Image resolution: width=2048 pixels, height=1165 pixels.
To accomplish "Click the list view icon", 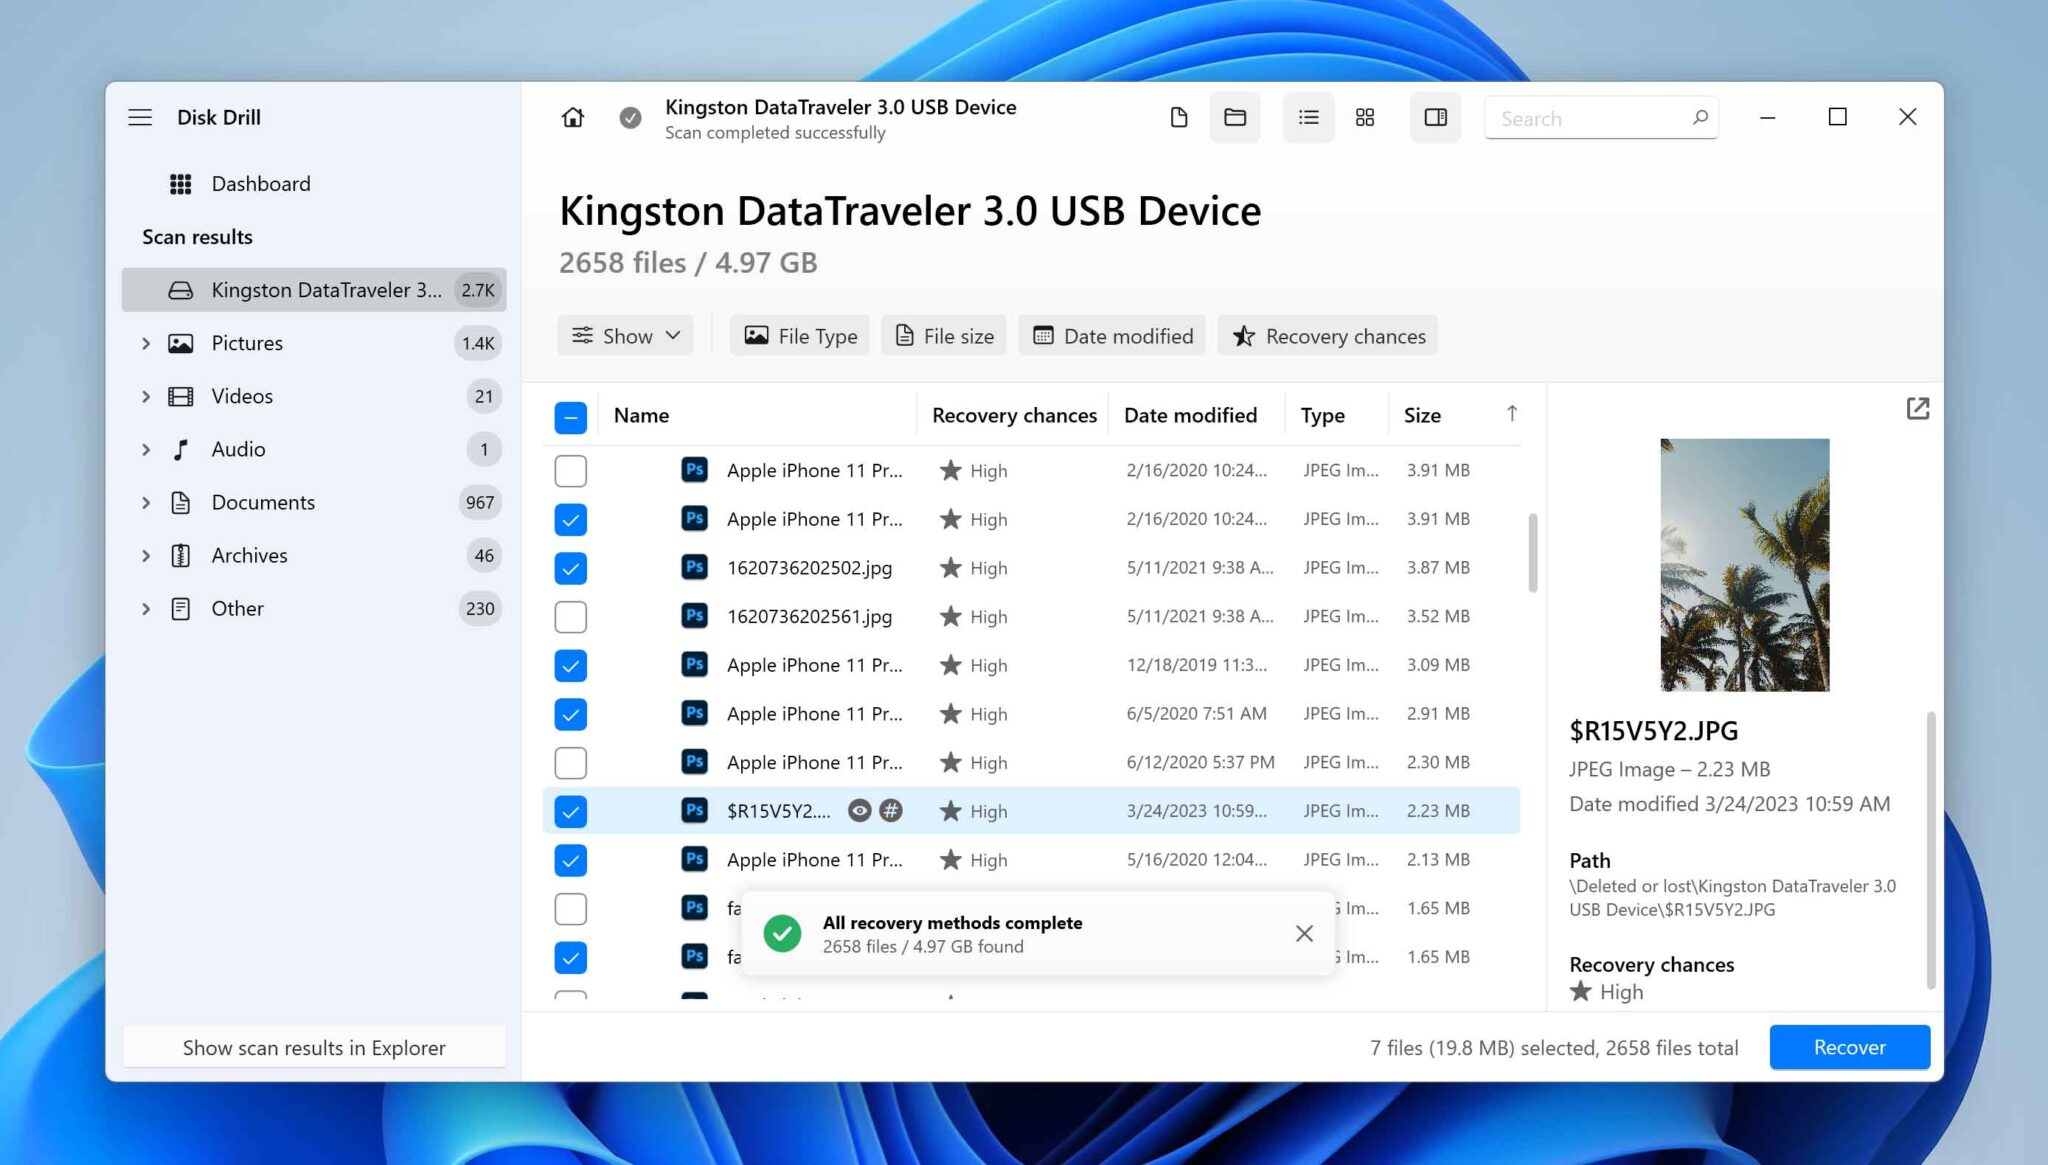I will point(1307,117).
